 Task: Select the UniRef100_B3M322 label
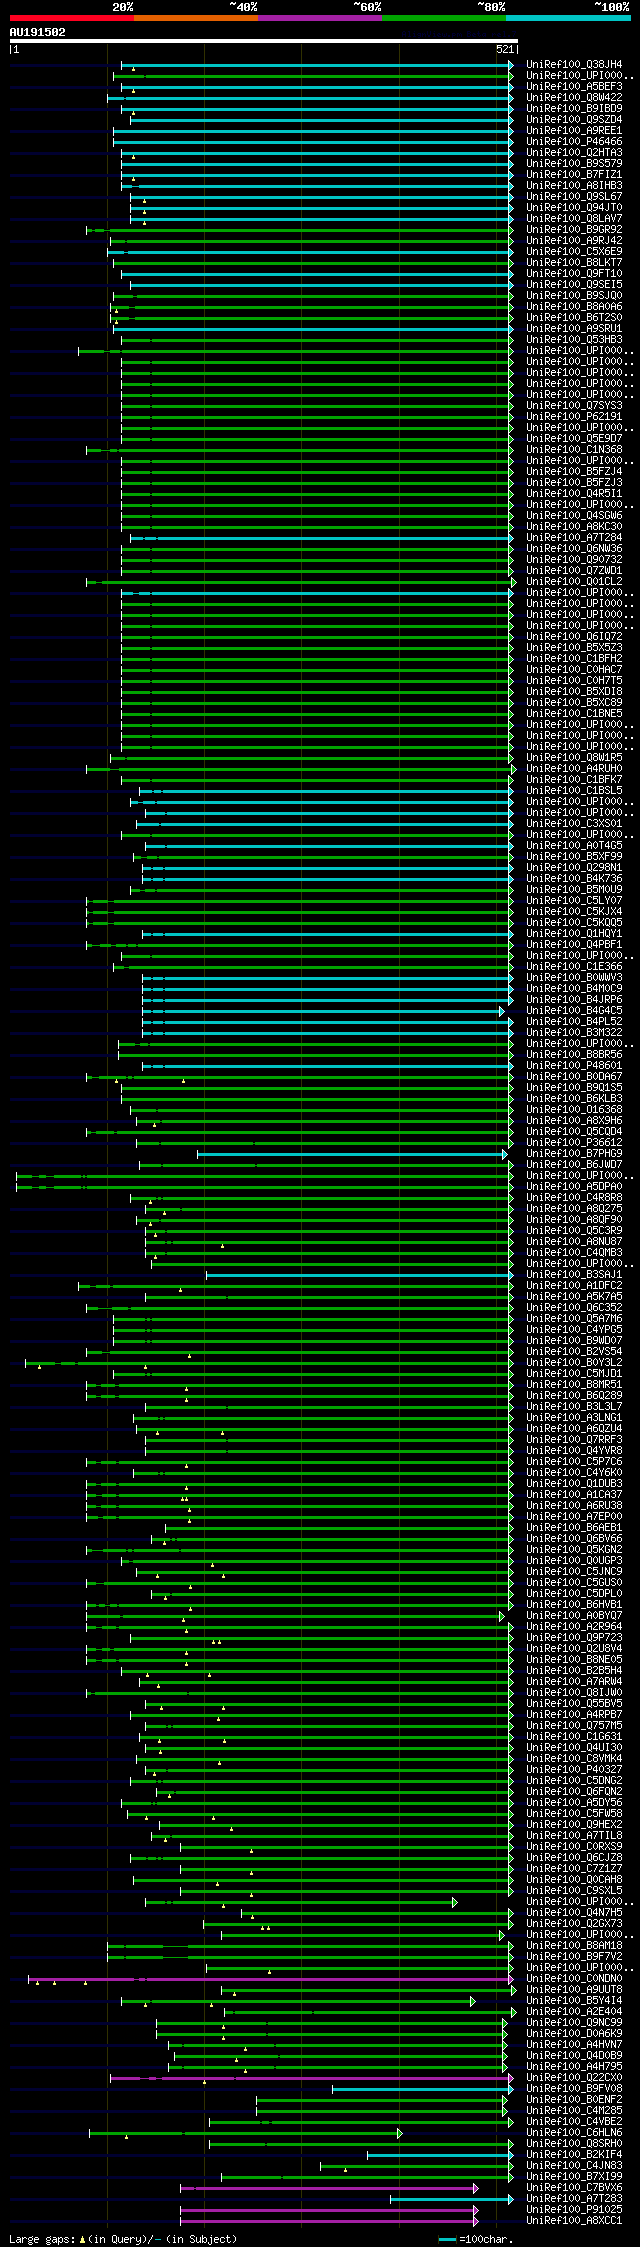[x=574, y=1033]
